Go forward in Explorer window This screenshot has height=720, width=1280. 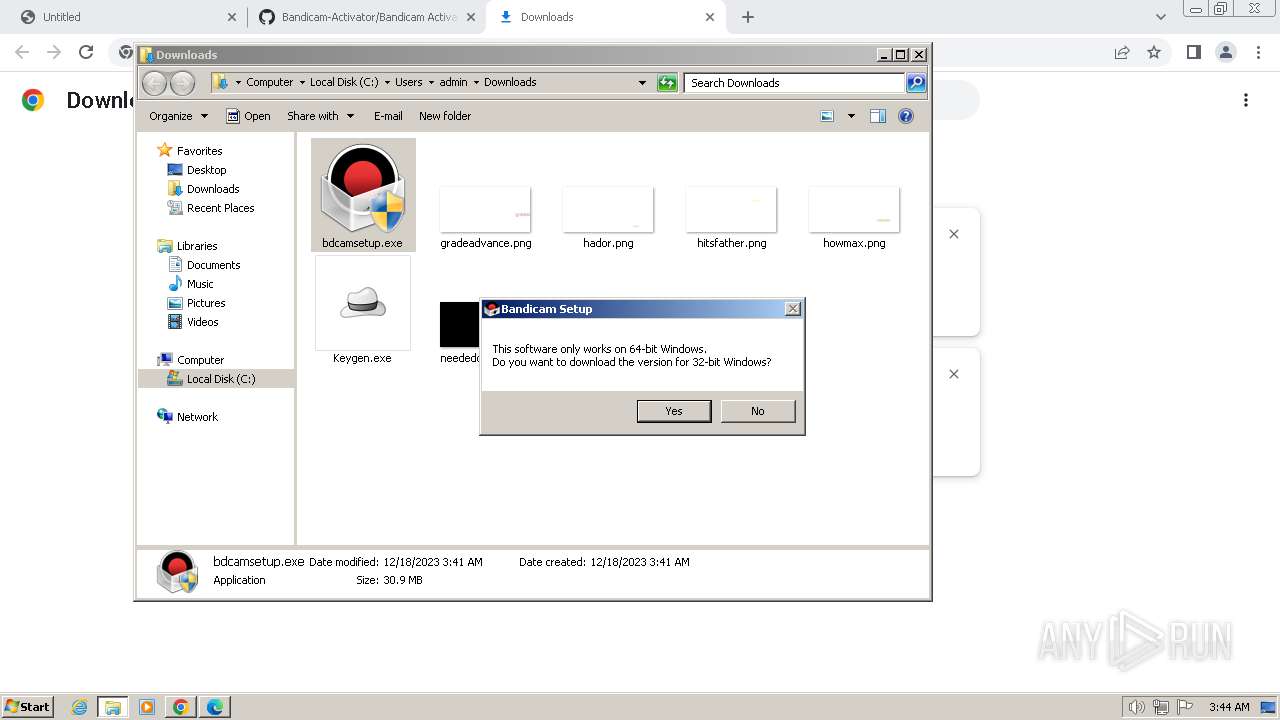point(182,83)
